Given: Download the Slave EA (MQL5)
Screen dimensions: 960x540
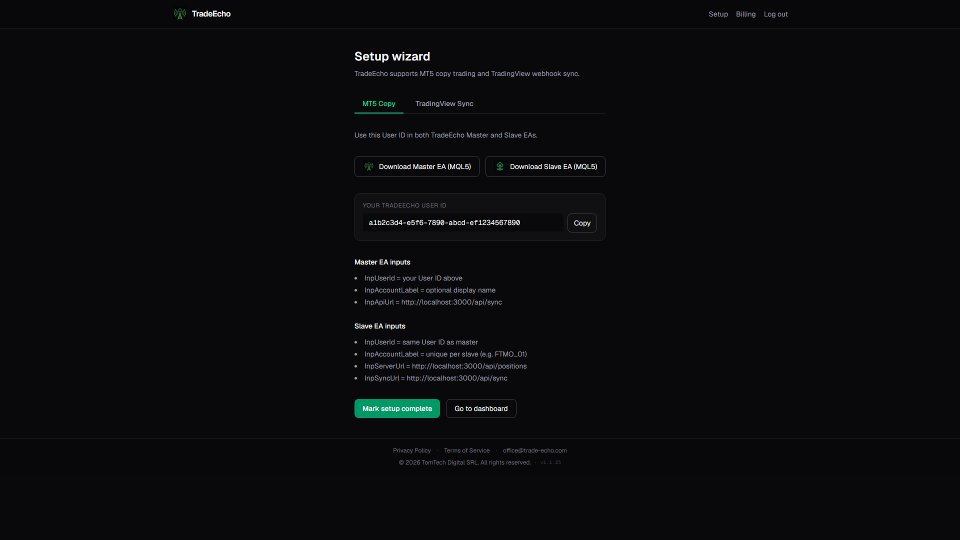Looking at the screenshot, I should [546, 167].
